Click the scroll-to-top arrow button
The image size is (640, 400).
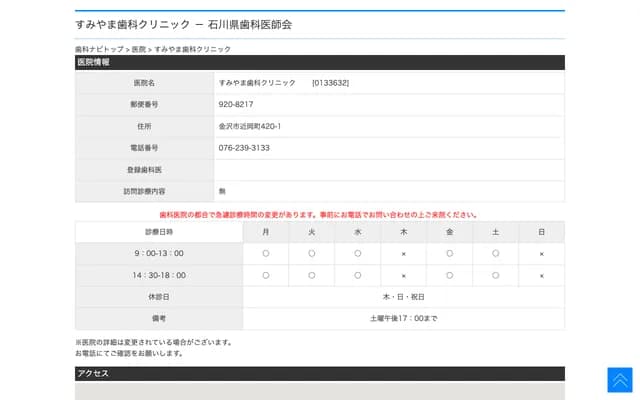(x=620, y=380)
